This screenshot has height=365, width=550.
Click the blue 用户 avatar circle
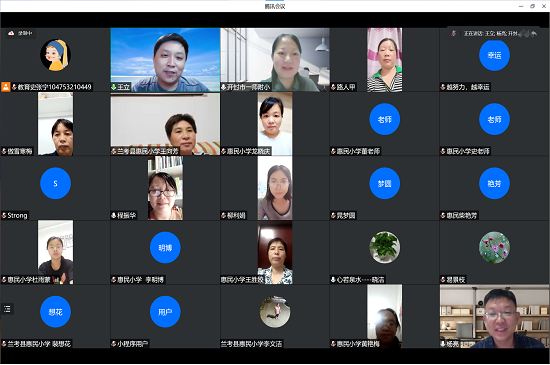165,312
